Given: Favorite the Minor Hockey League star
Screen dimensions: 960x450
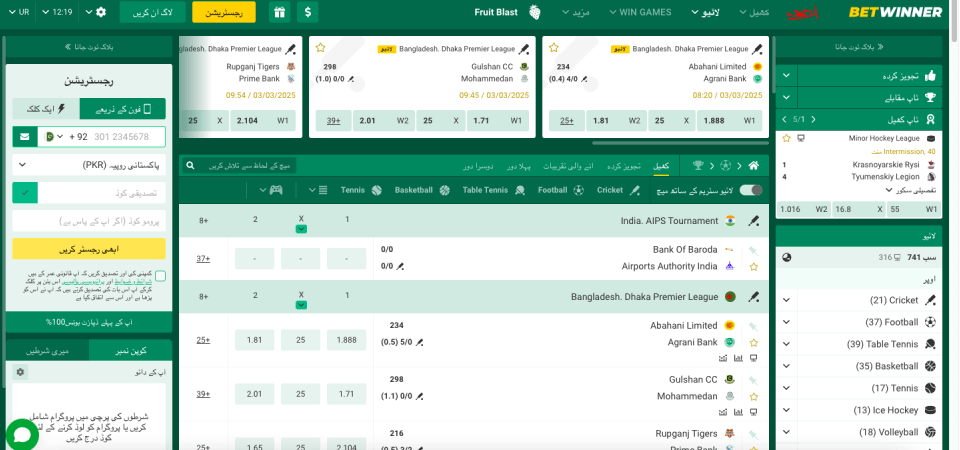Looking at the screenshot, I should [786, 139].
